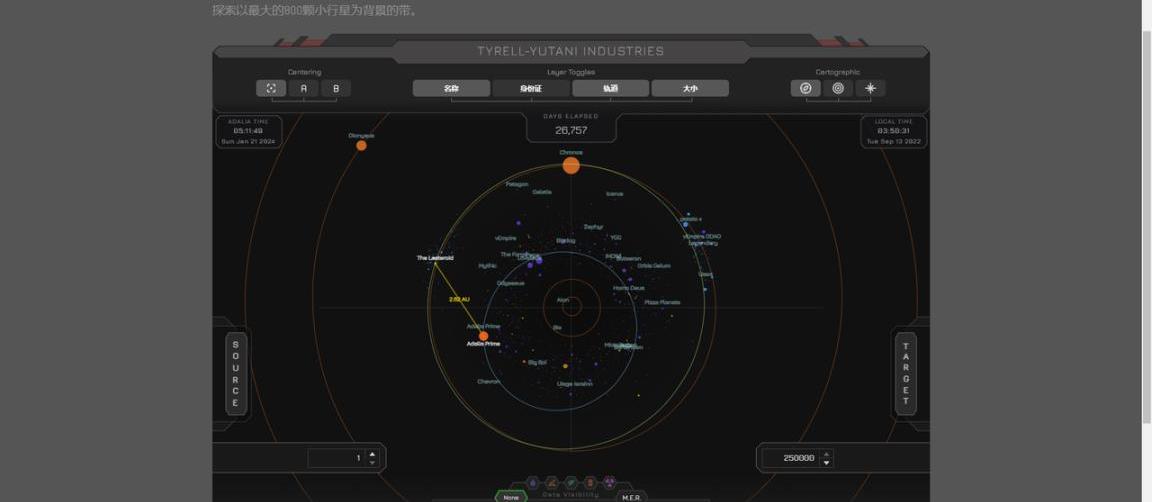1152x502 pixels.
Task: Select the red hexagon Data Visibility icon
Action: [x=590, y=483]
